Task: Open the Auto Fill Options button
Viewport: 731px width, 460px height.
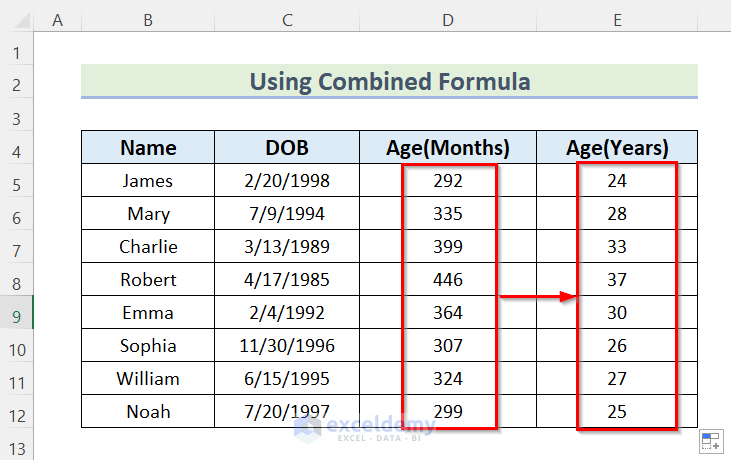Action: click(710, 441)
